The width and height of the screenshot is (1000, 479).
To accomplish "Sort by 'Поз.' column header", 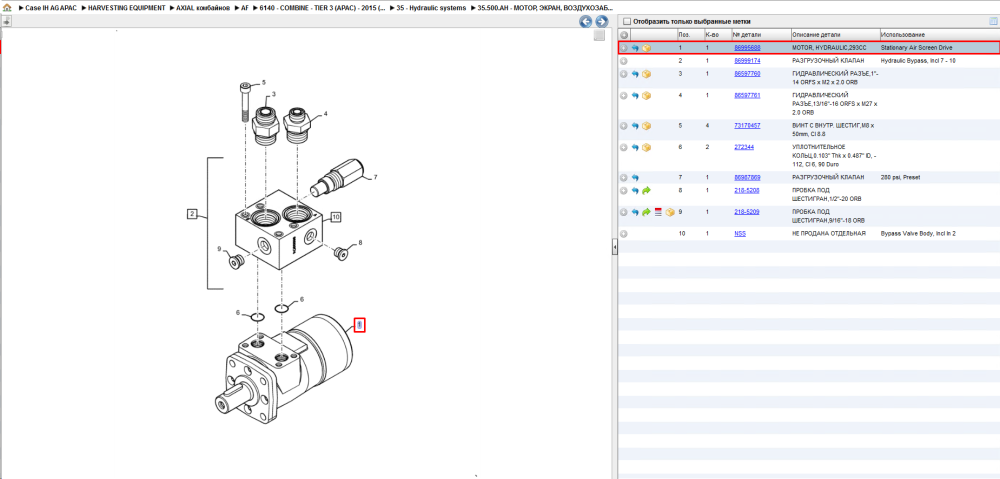I will [x=689, y=34].
